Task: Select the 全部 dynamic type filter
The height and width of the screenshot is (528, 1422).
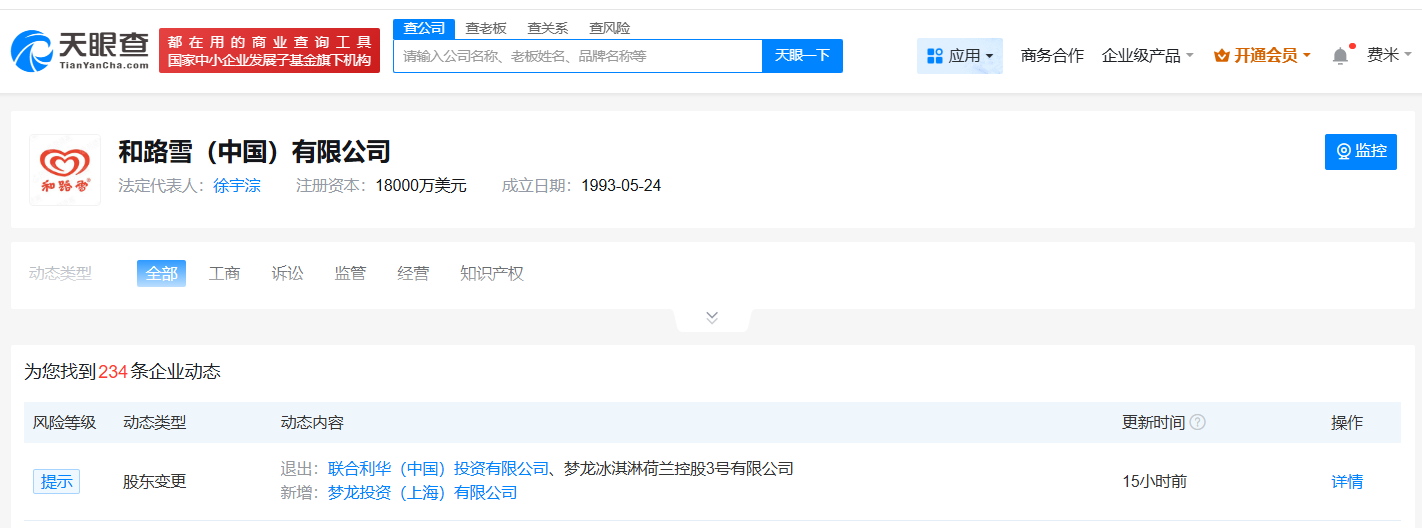Action: coord(161,273)
